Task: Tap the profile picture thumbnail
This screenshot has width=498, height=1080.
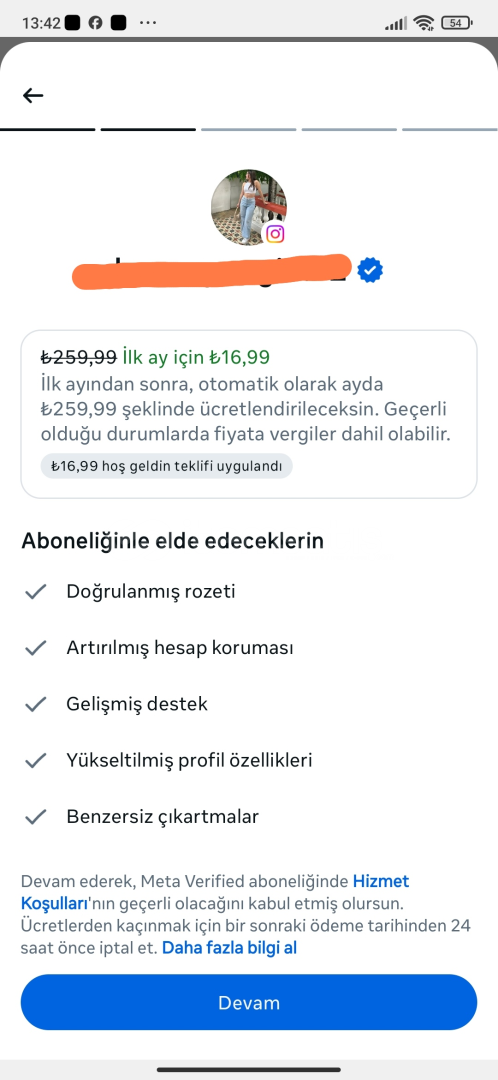Action: pyautogui.click(x=248, y=207)
